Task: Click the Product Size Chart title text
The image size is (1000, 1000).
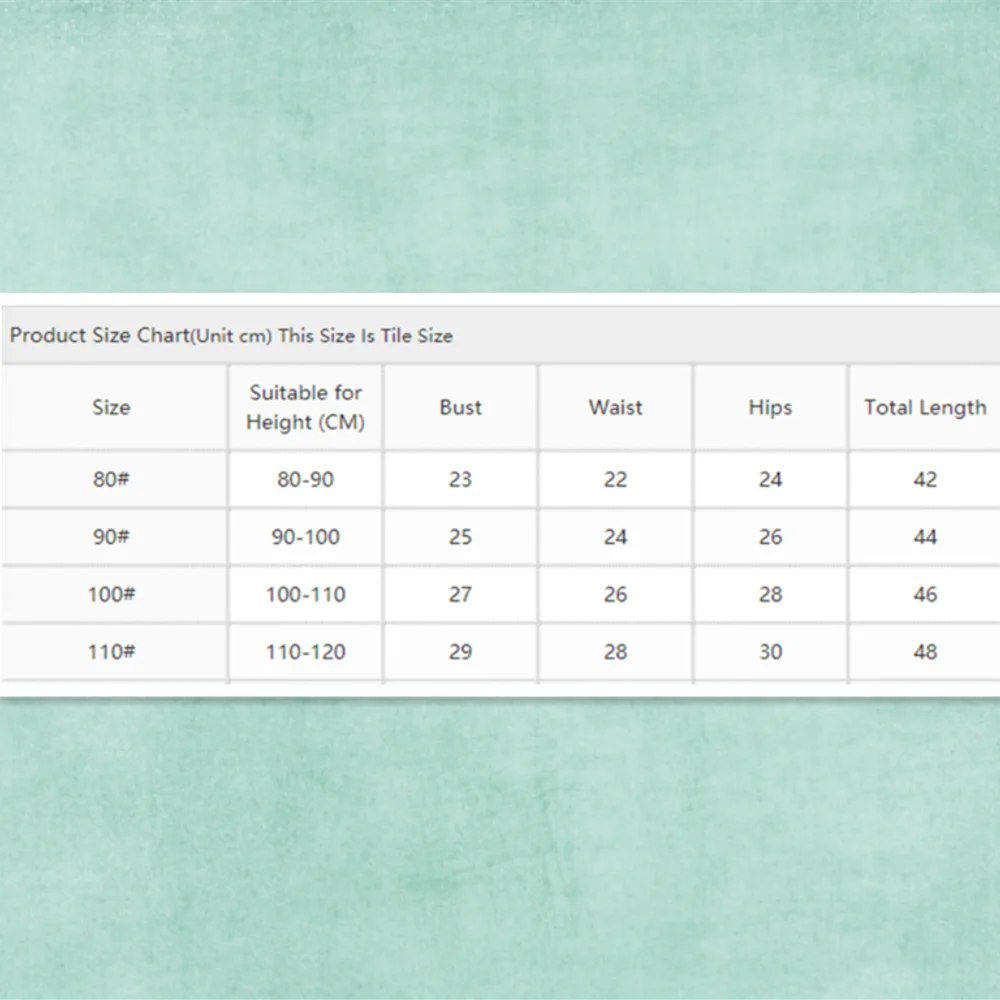Action: 231,336
